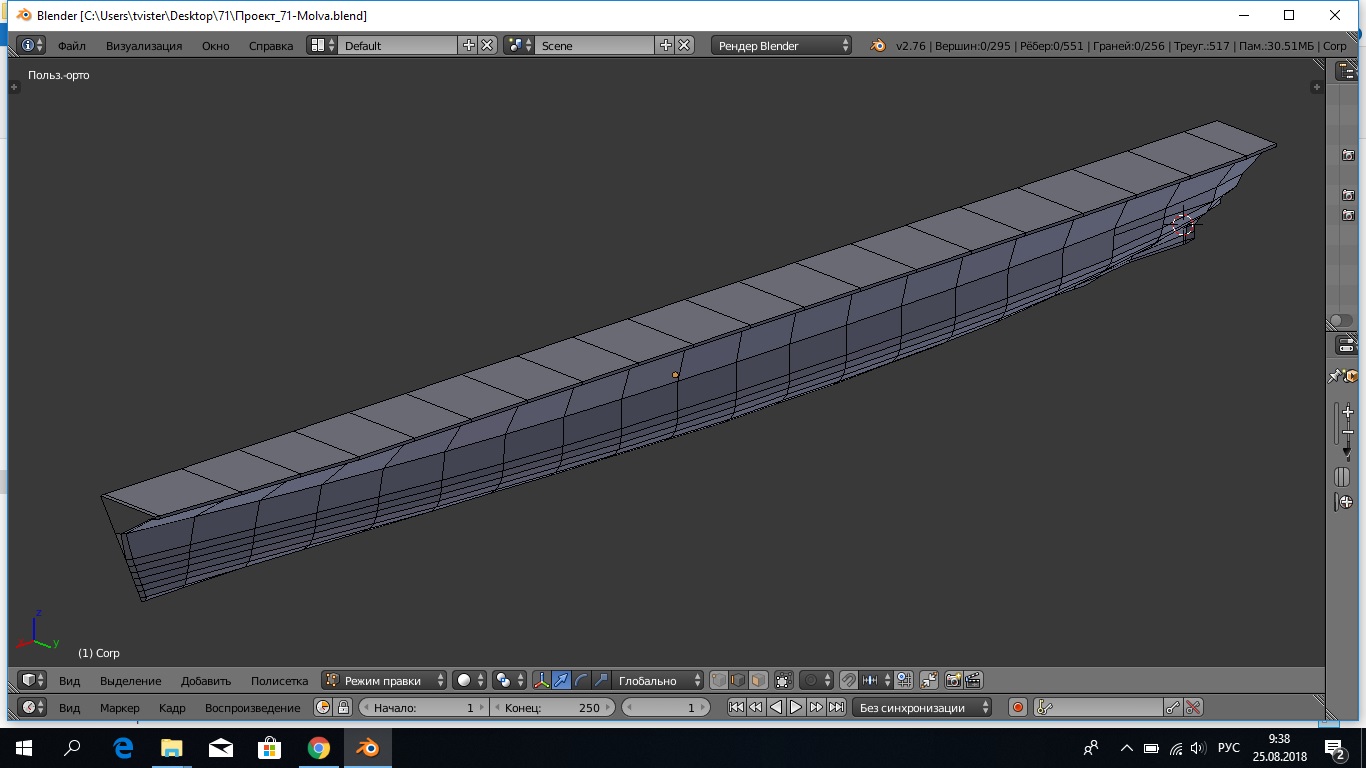1366x768 pixels.
Task: Open the Полисетка menu
Action: click(279, 681)
